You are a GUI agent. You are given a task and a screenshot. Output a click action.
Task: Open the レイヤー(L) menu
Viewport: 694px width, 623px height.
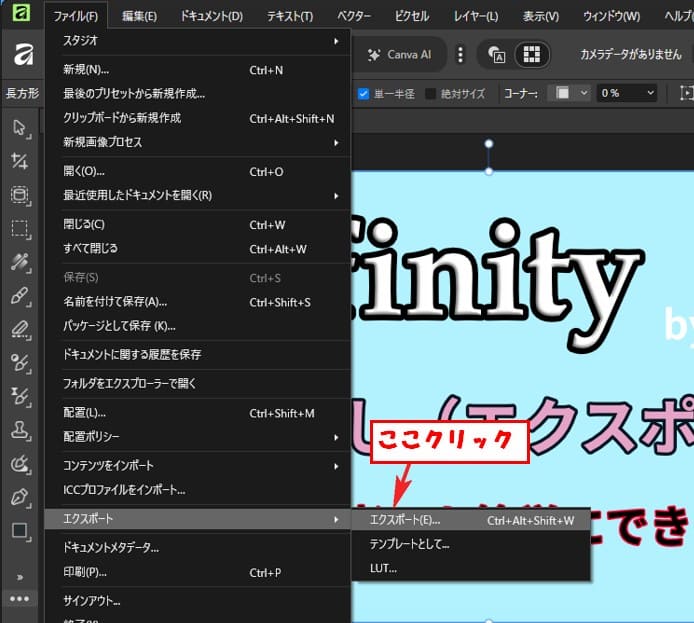pyautogui.click(x=475, y=16)
